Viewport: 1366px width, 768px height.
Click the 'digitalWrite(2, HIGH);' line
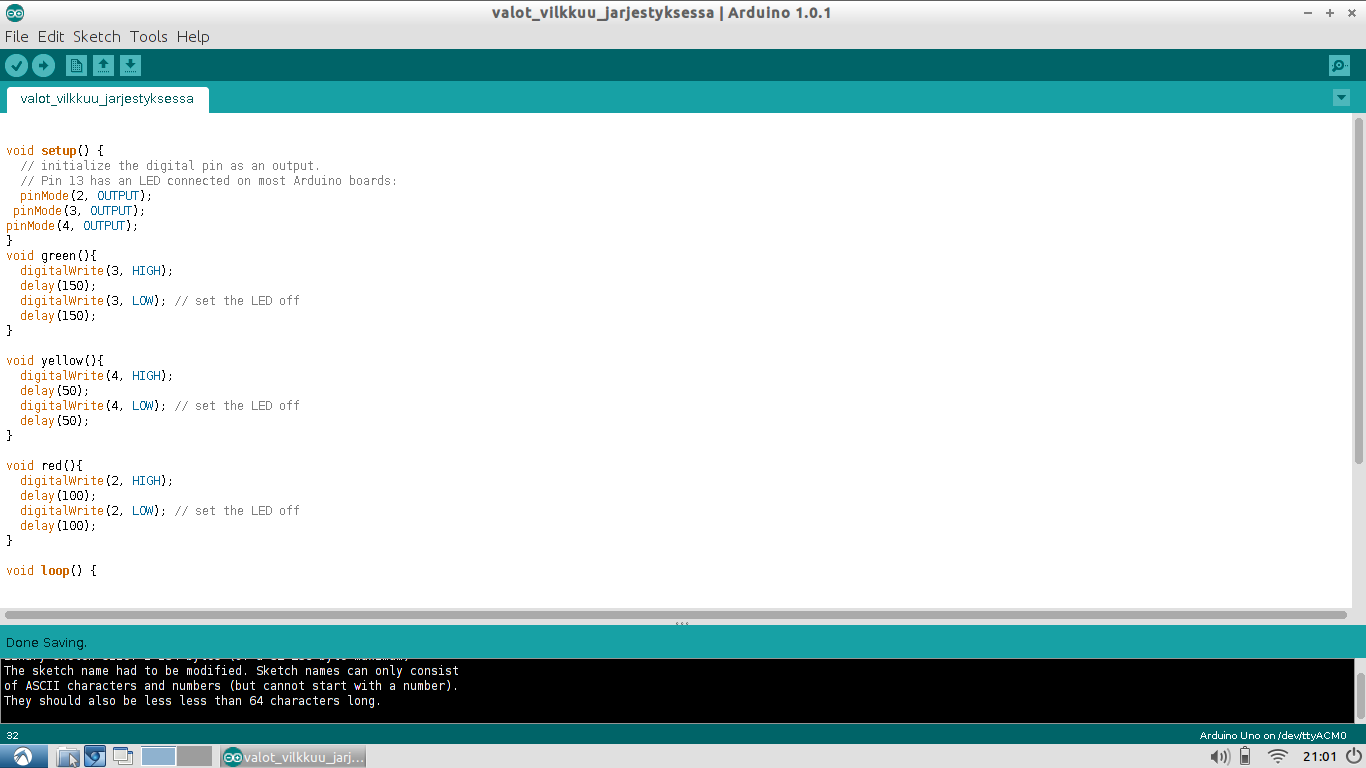[96, 481]
